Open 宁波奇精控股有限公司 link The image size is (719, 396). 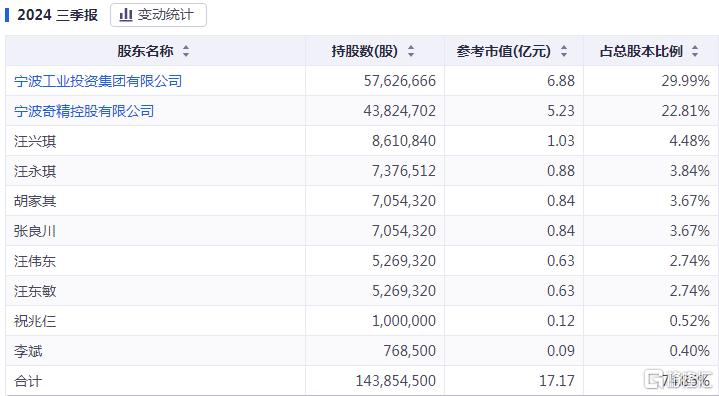tap(84, 111)
